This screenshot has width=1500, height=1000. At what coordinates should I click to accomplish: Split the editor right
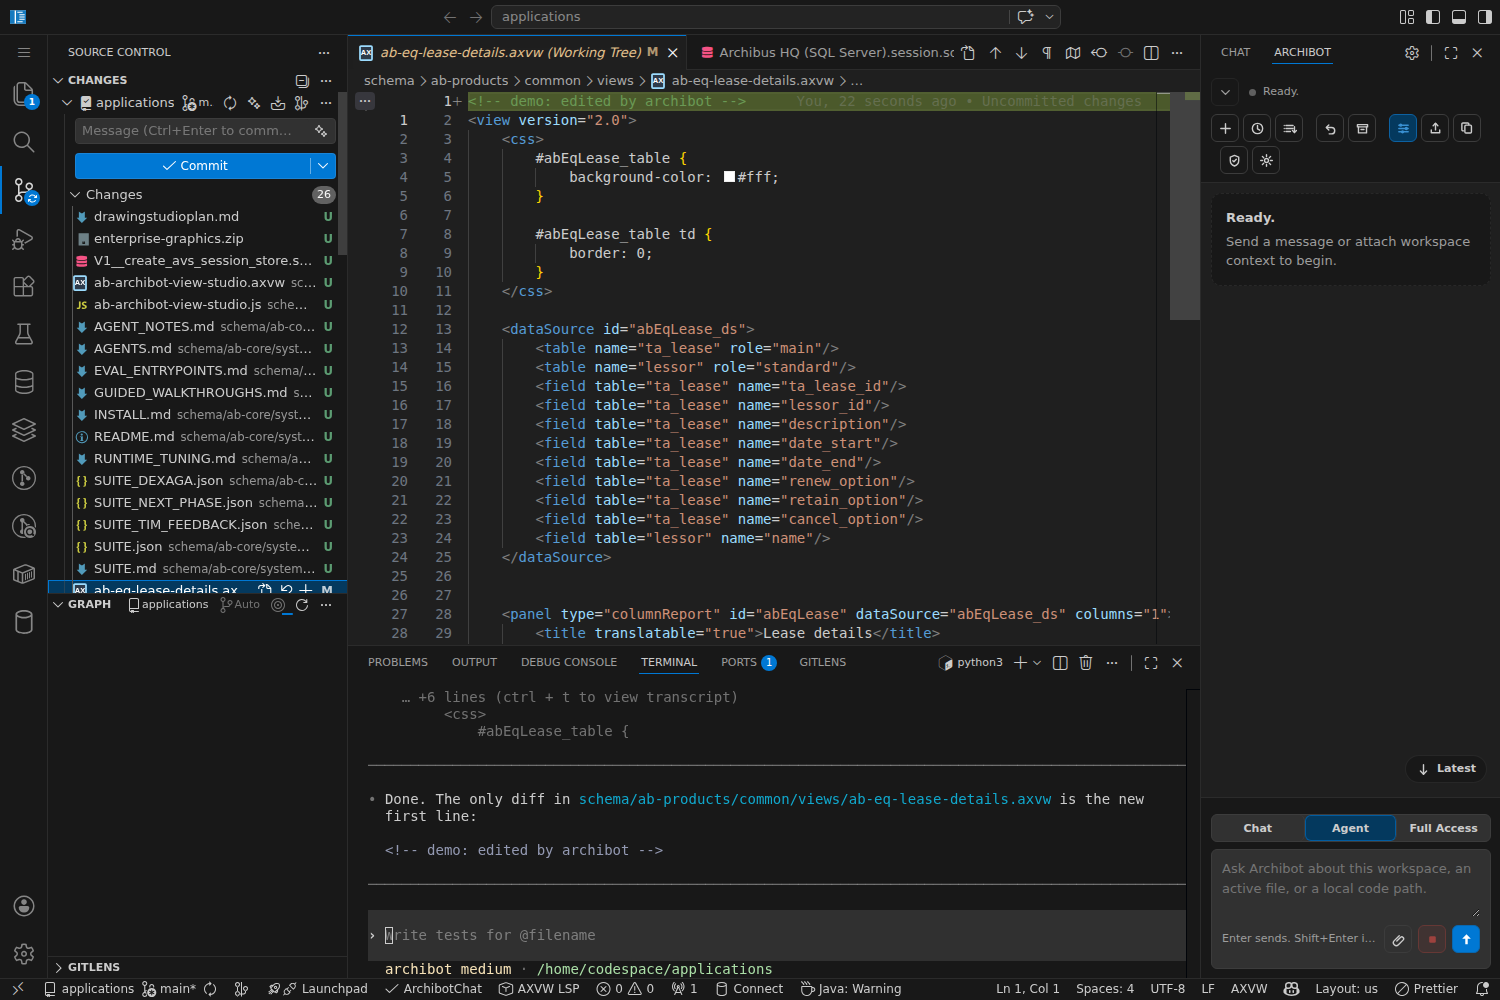(x=1151, y=53)
